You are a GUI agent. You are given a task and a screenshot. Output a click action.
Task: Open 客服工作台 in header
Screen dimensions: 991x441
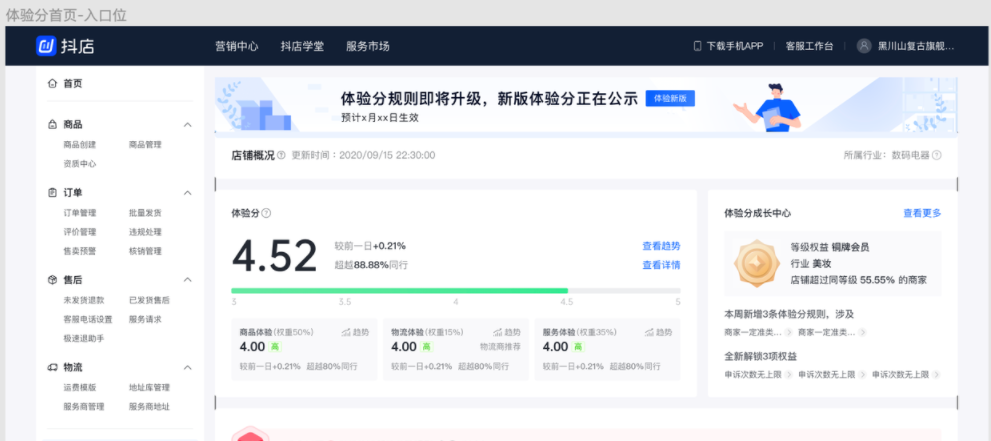pyautogui.click(x=810, y=46)
